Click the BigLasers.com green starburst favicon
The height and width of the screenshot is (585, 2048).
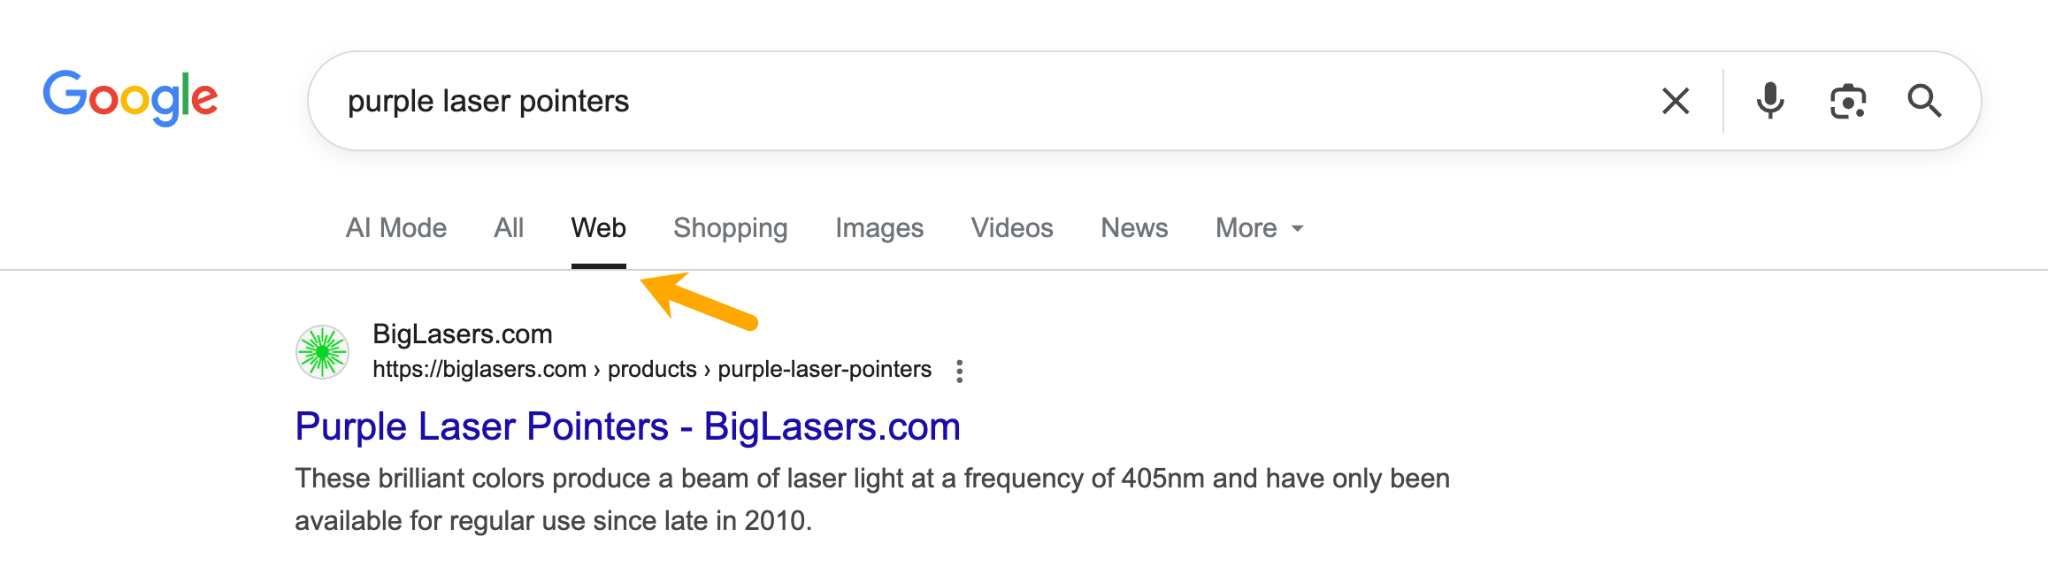click(x=322, y=351)
